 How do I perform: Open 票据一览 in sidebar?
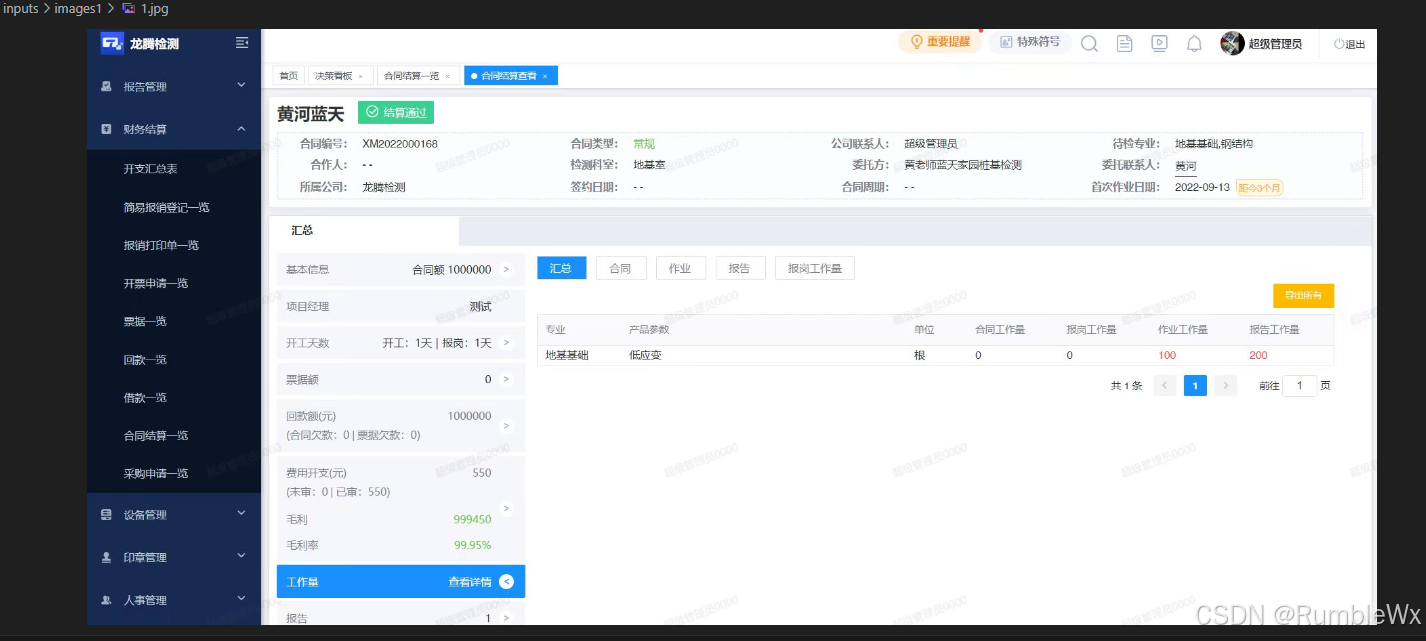(145, 321)
